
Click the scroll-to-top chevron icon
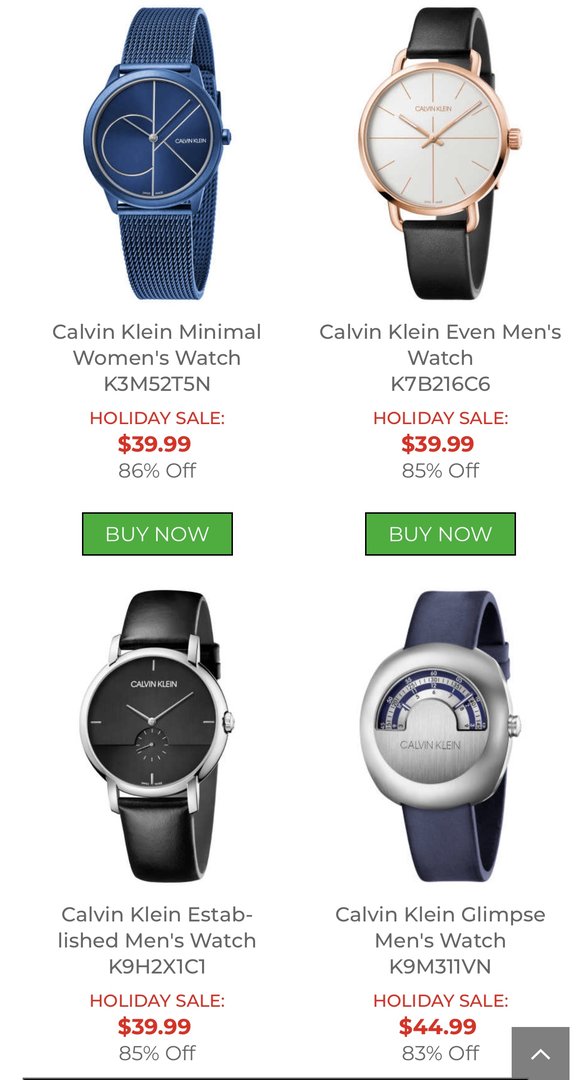[x=541, y=1054]
